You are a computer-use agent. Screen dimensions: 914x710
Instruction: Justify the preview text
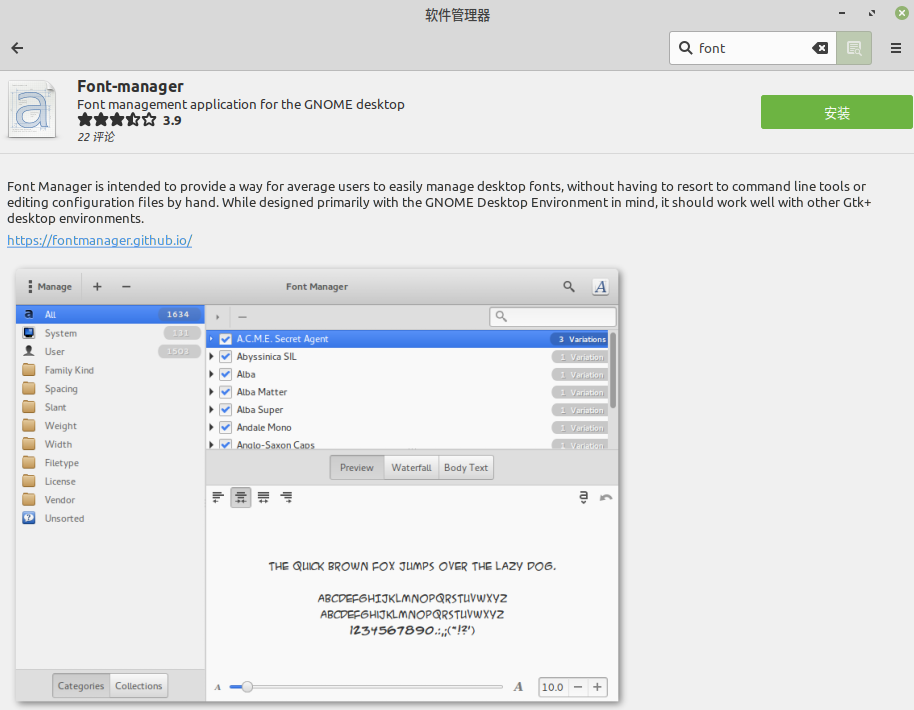click(263, 497)
